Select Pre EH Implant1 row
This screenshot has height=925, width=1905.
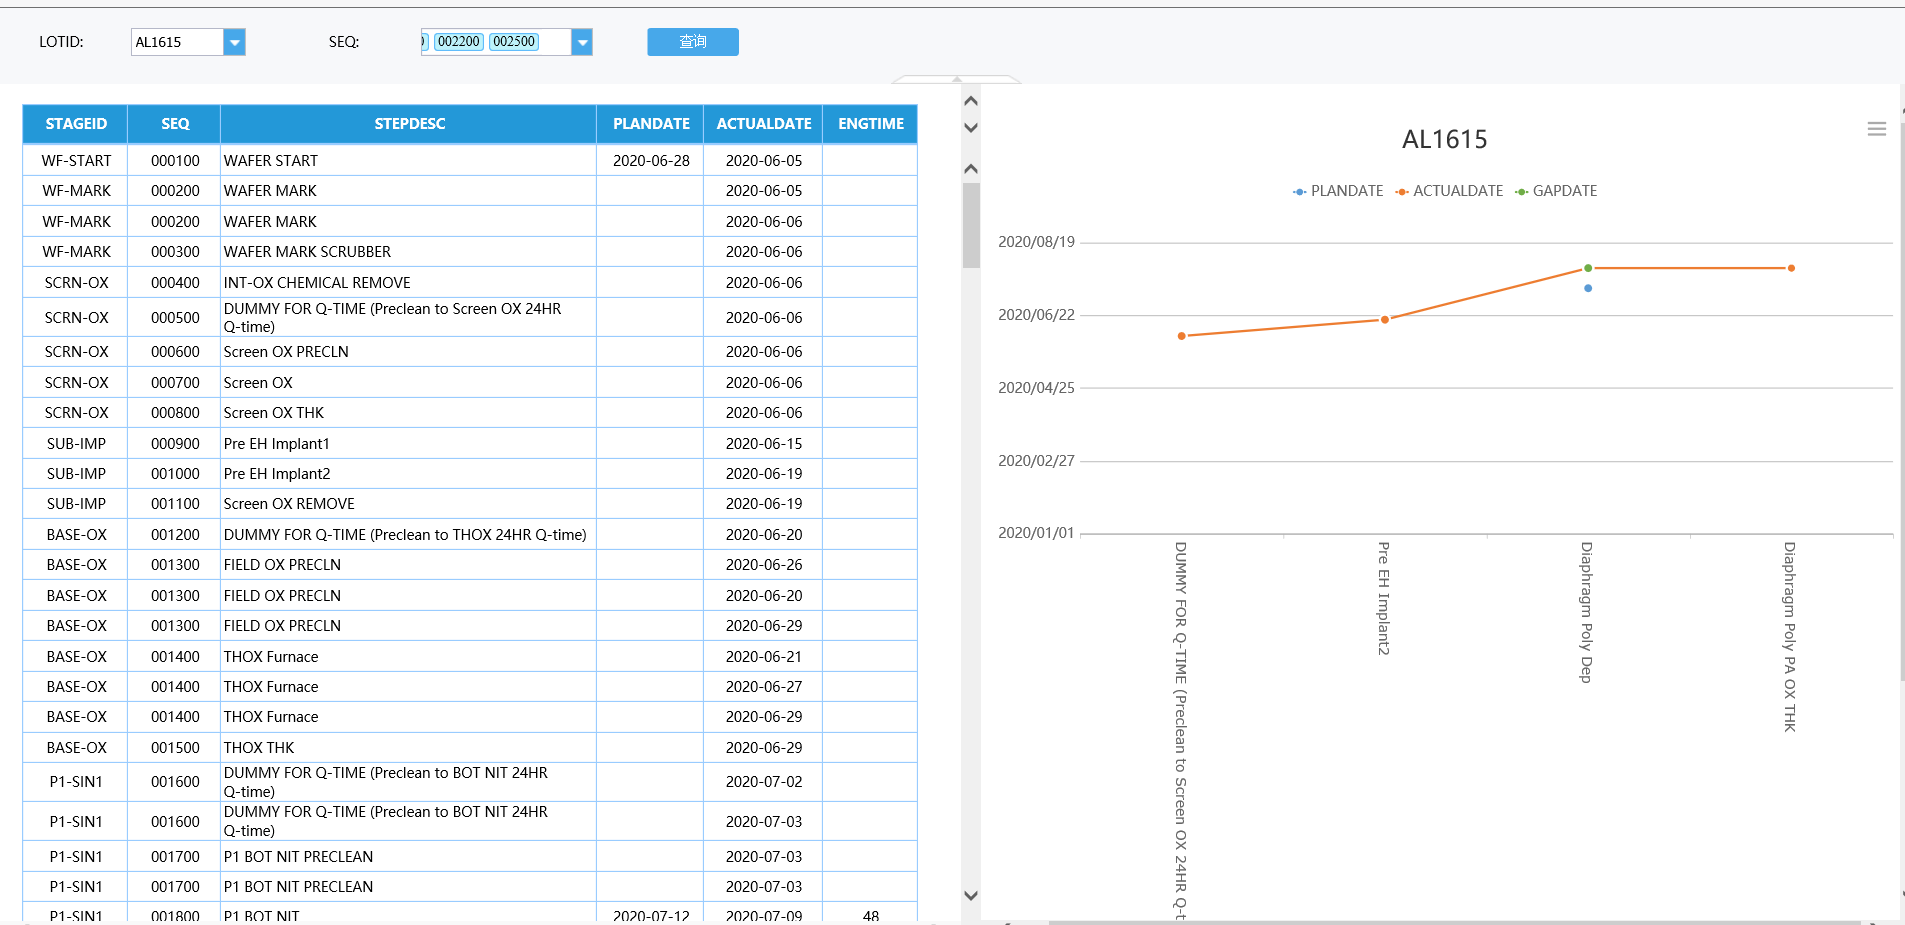(470, 444)
